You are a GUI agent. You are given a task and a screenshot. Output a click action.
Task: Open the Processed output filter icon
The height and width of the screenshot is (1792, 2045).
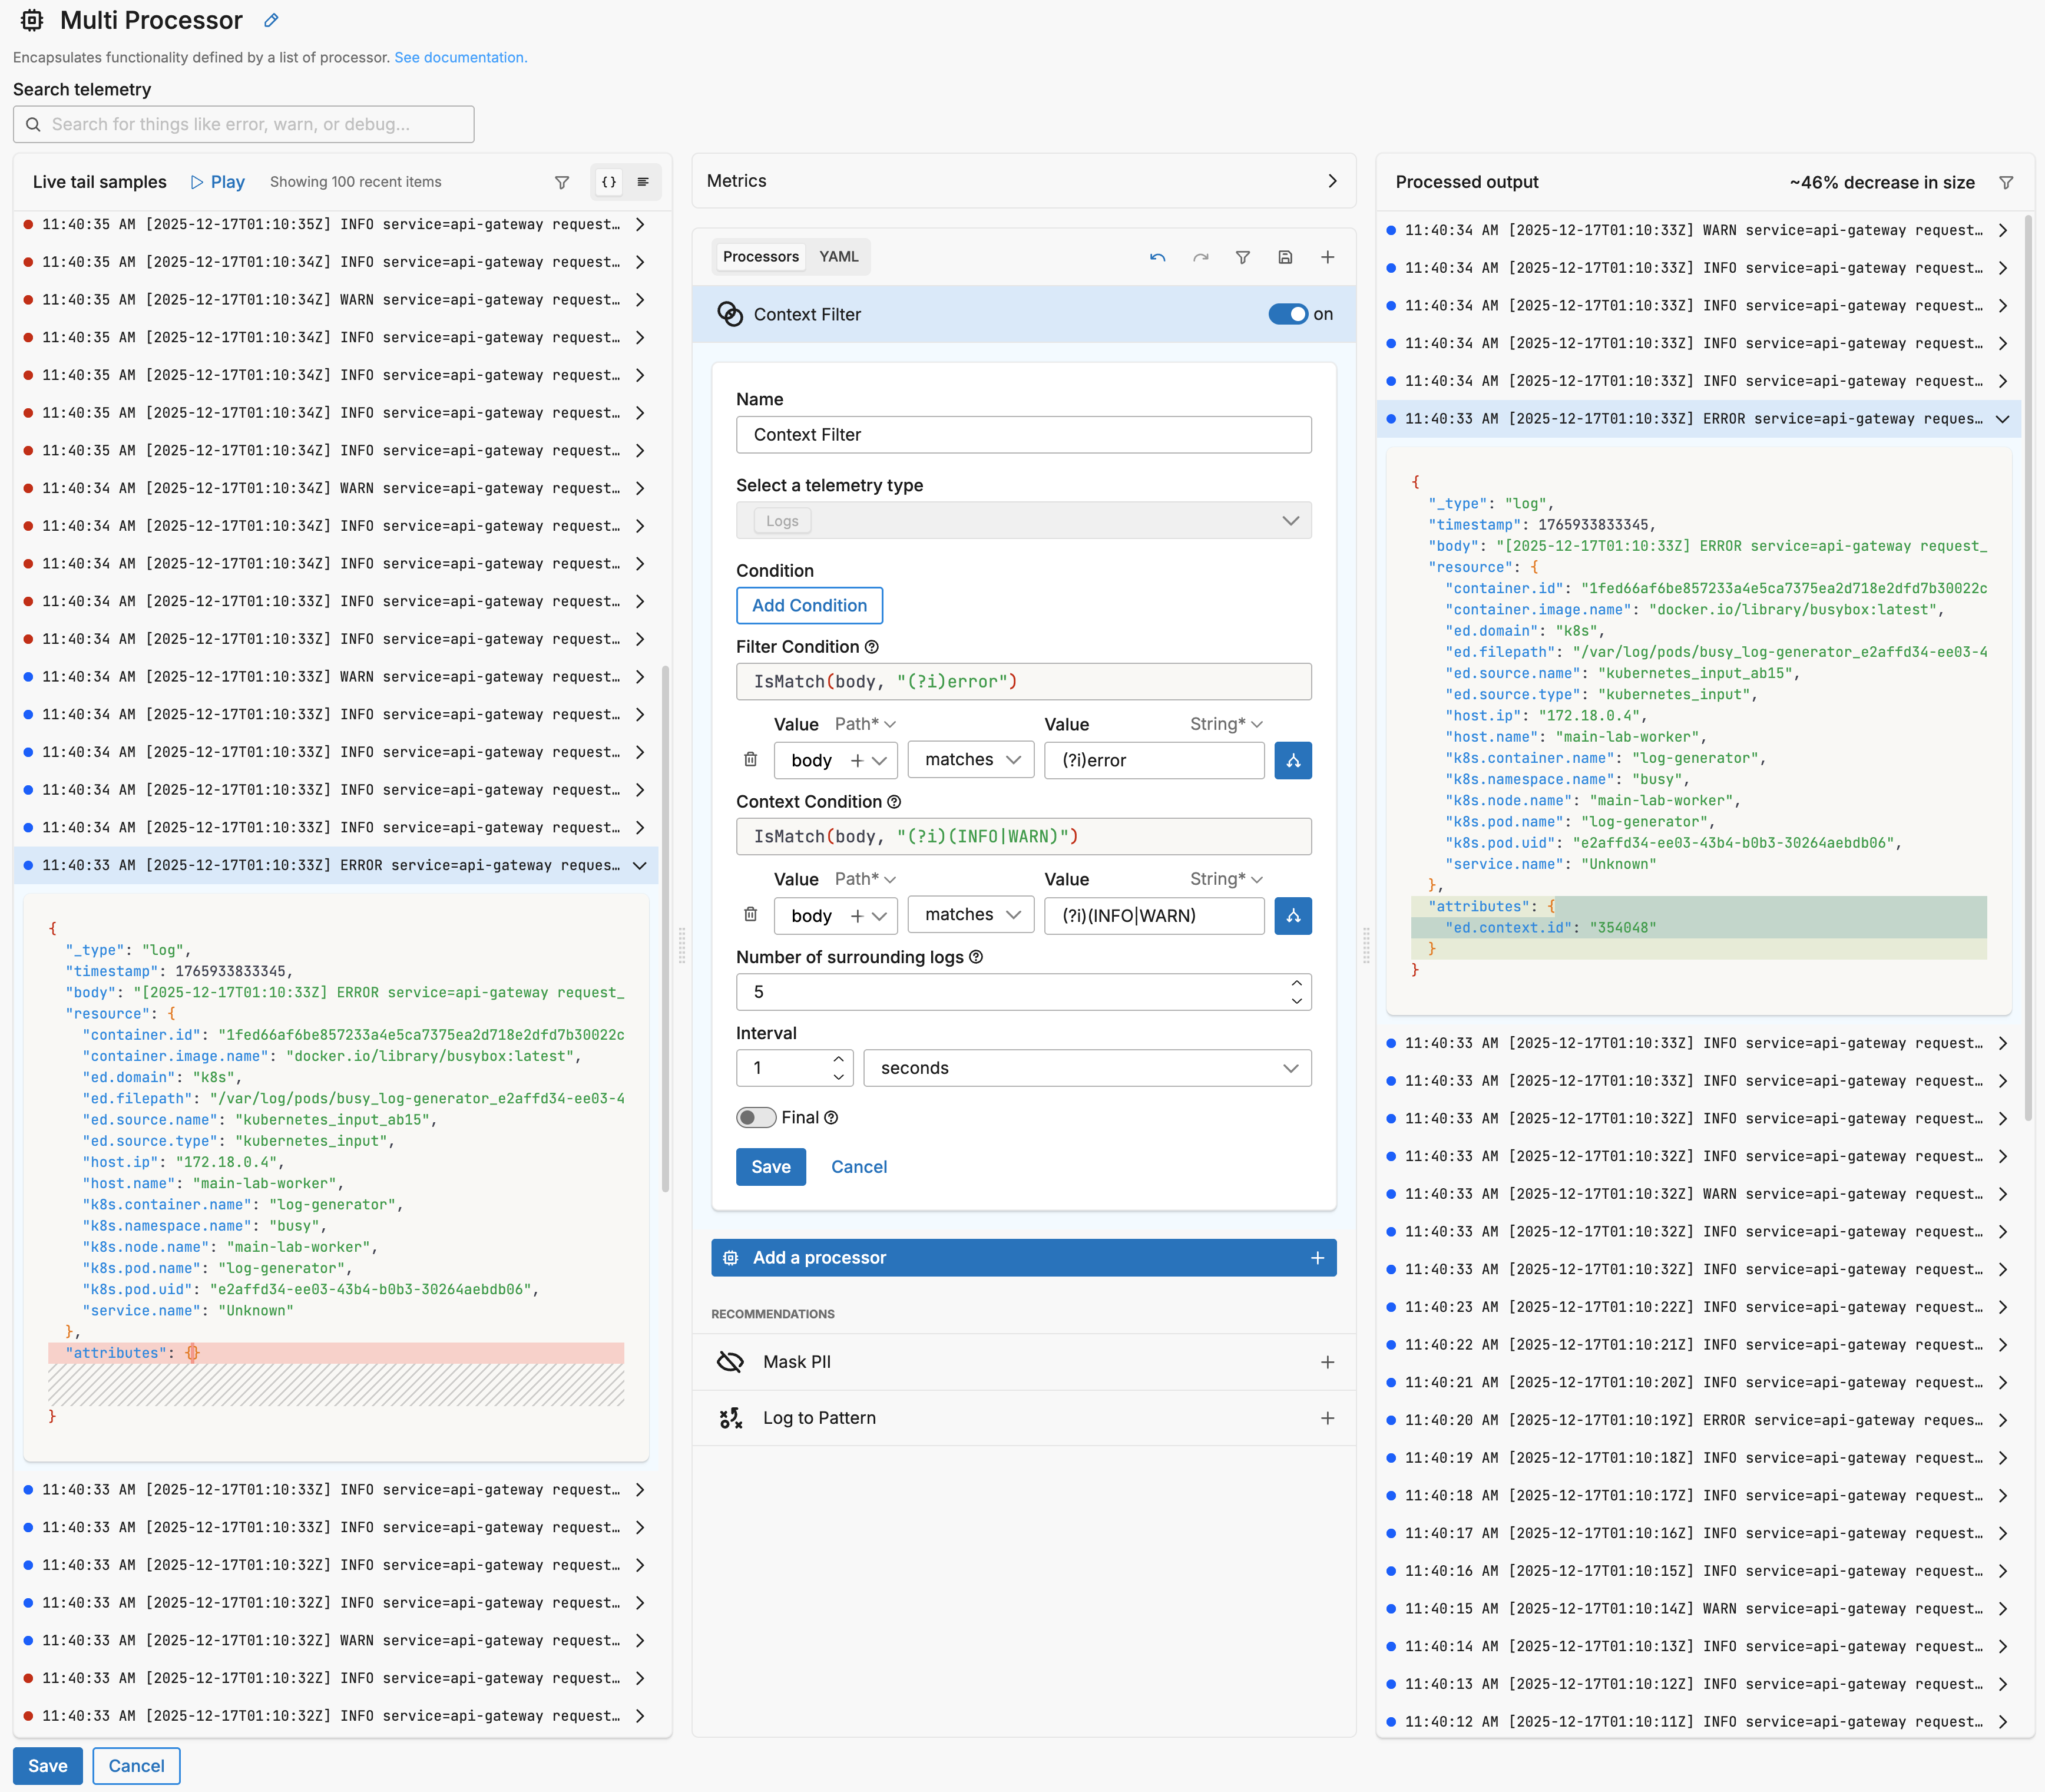click(x=2007, y=182)
